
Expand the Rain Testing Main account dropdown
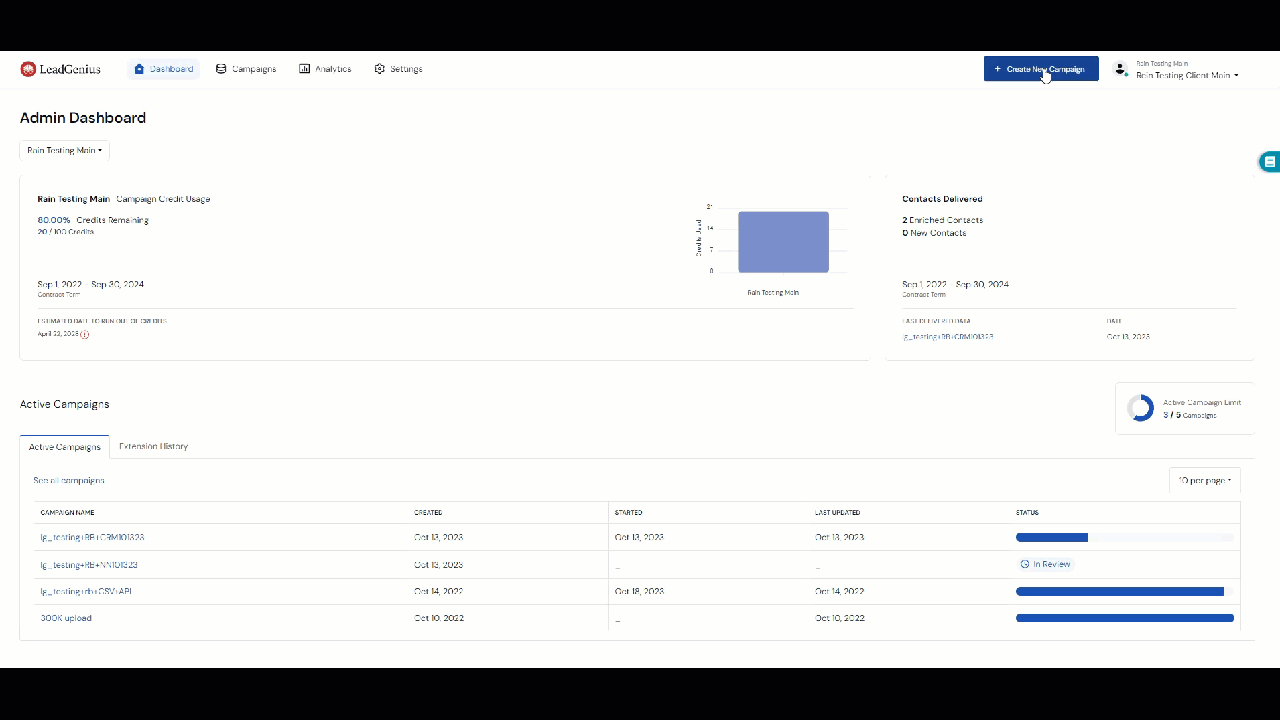[x=64, y=150]
